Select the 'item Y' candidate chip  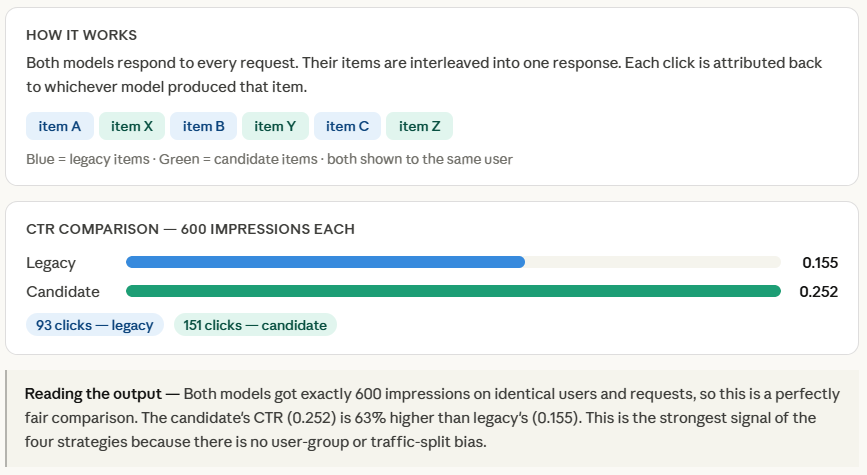tap(275, 126)
